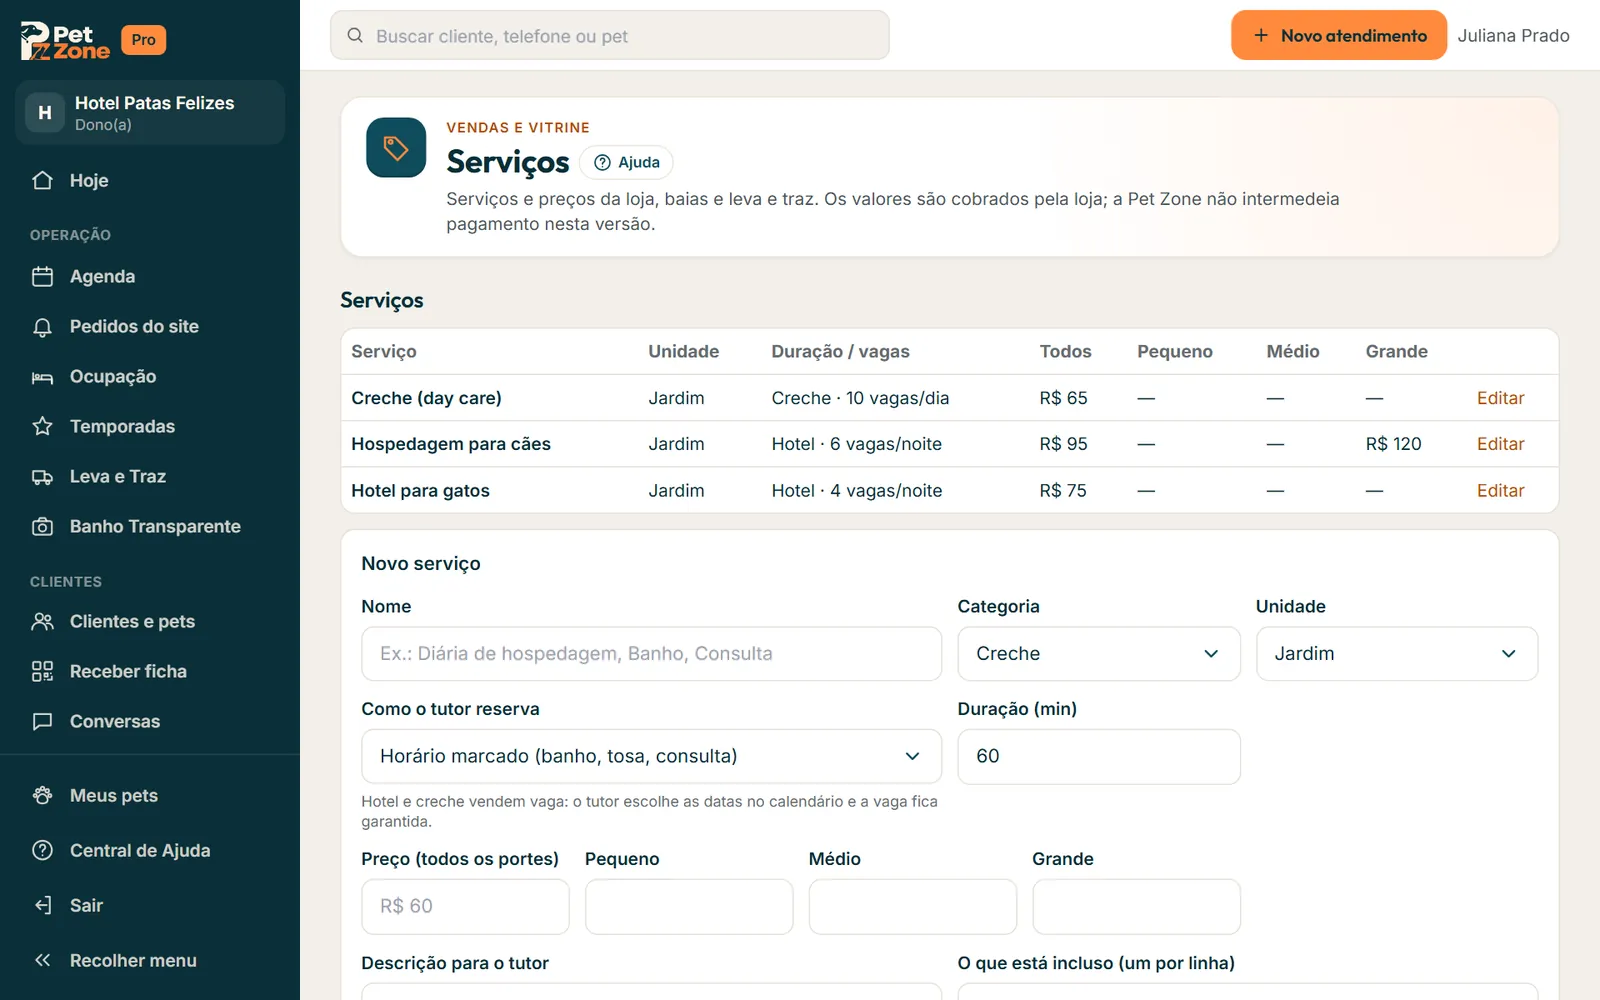Click the Juliana Prado user name

pos(1513,35)
